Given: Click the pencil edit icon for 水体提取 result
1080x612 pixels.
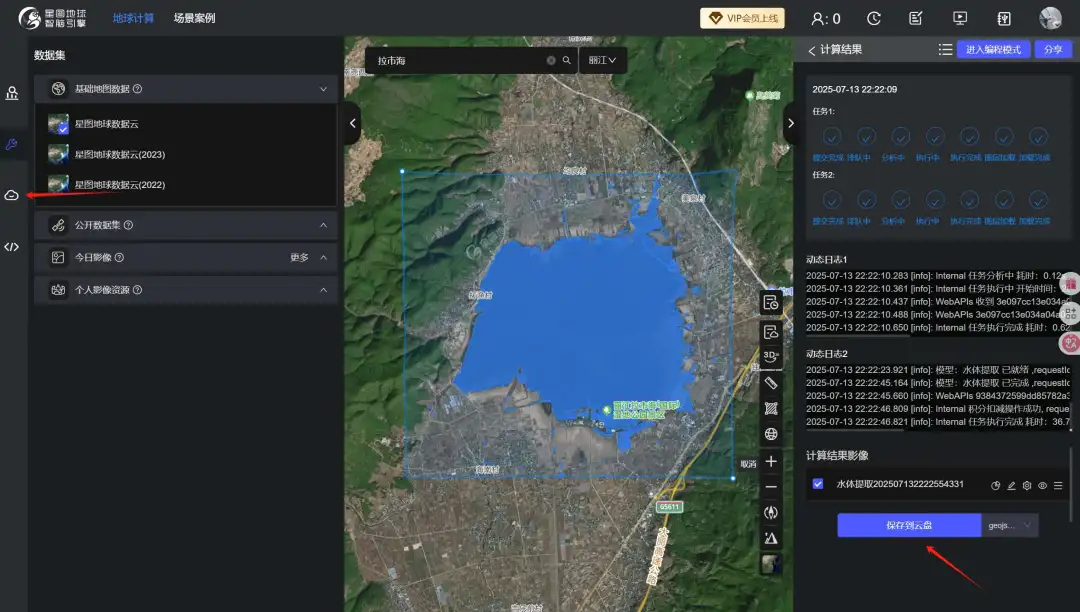Looking at the screenshot, I should coord(1011,485).
